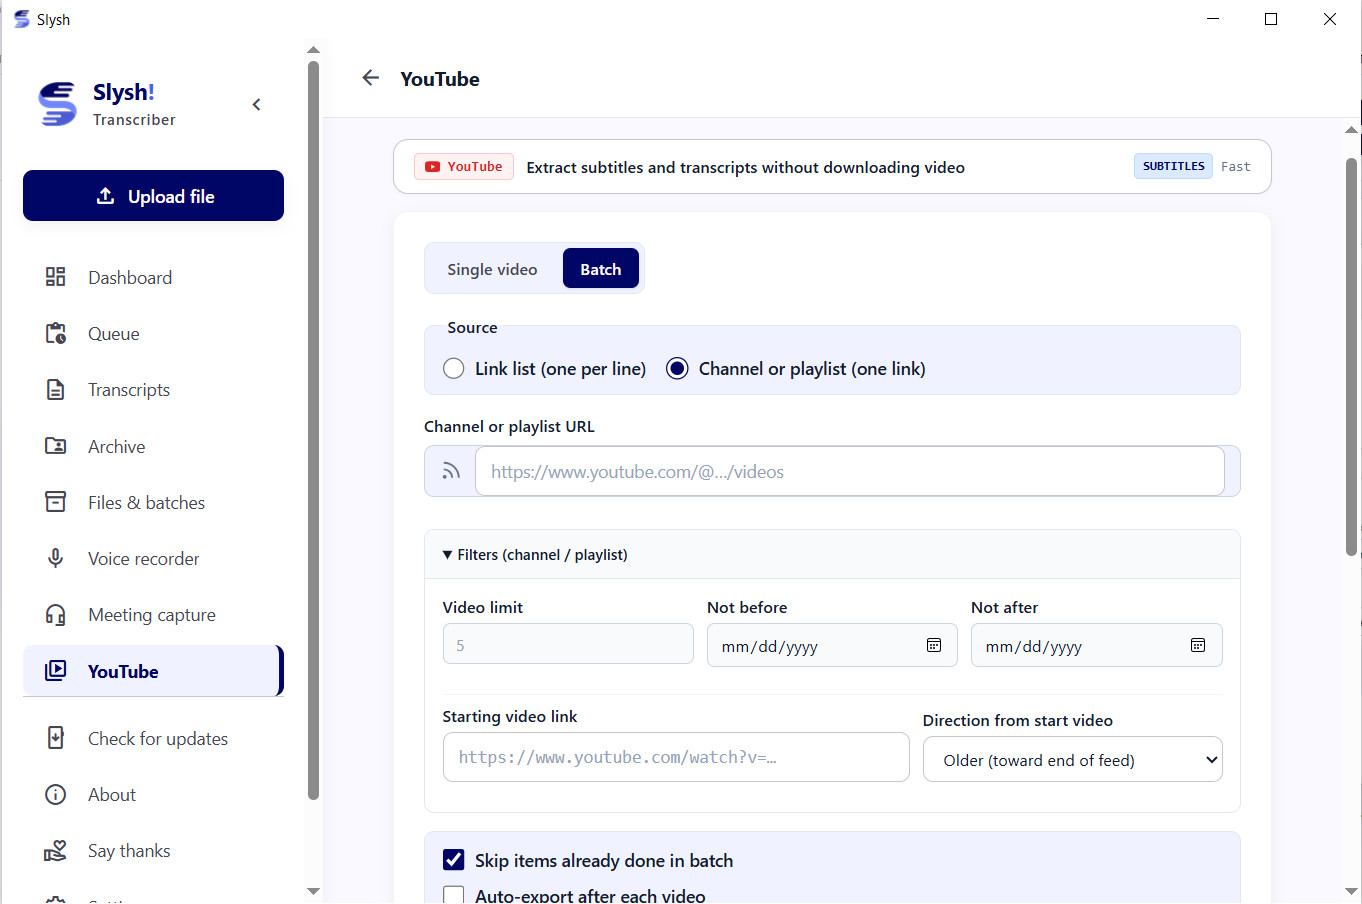Click the Channel or playlist URL input
Viewport: 1362px width, 904px height.
click(x=849, y=471)
